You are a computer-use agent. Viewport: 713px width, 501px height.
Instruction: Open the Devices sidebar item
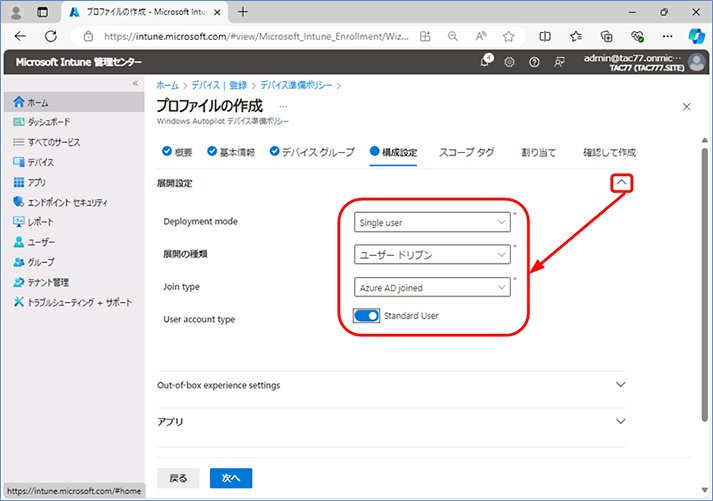[x=34, y=162]
